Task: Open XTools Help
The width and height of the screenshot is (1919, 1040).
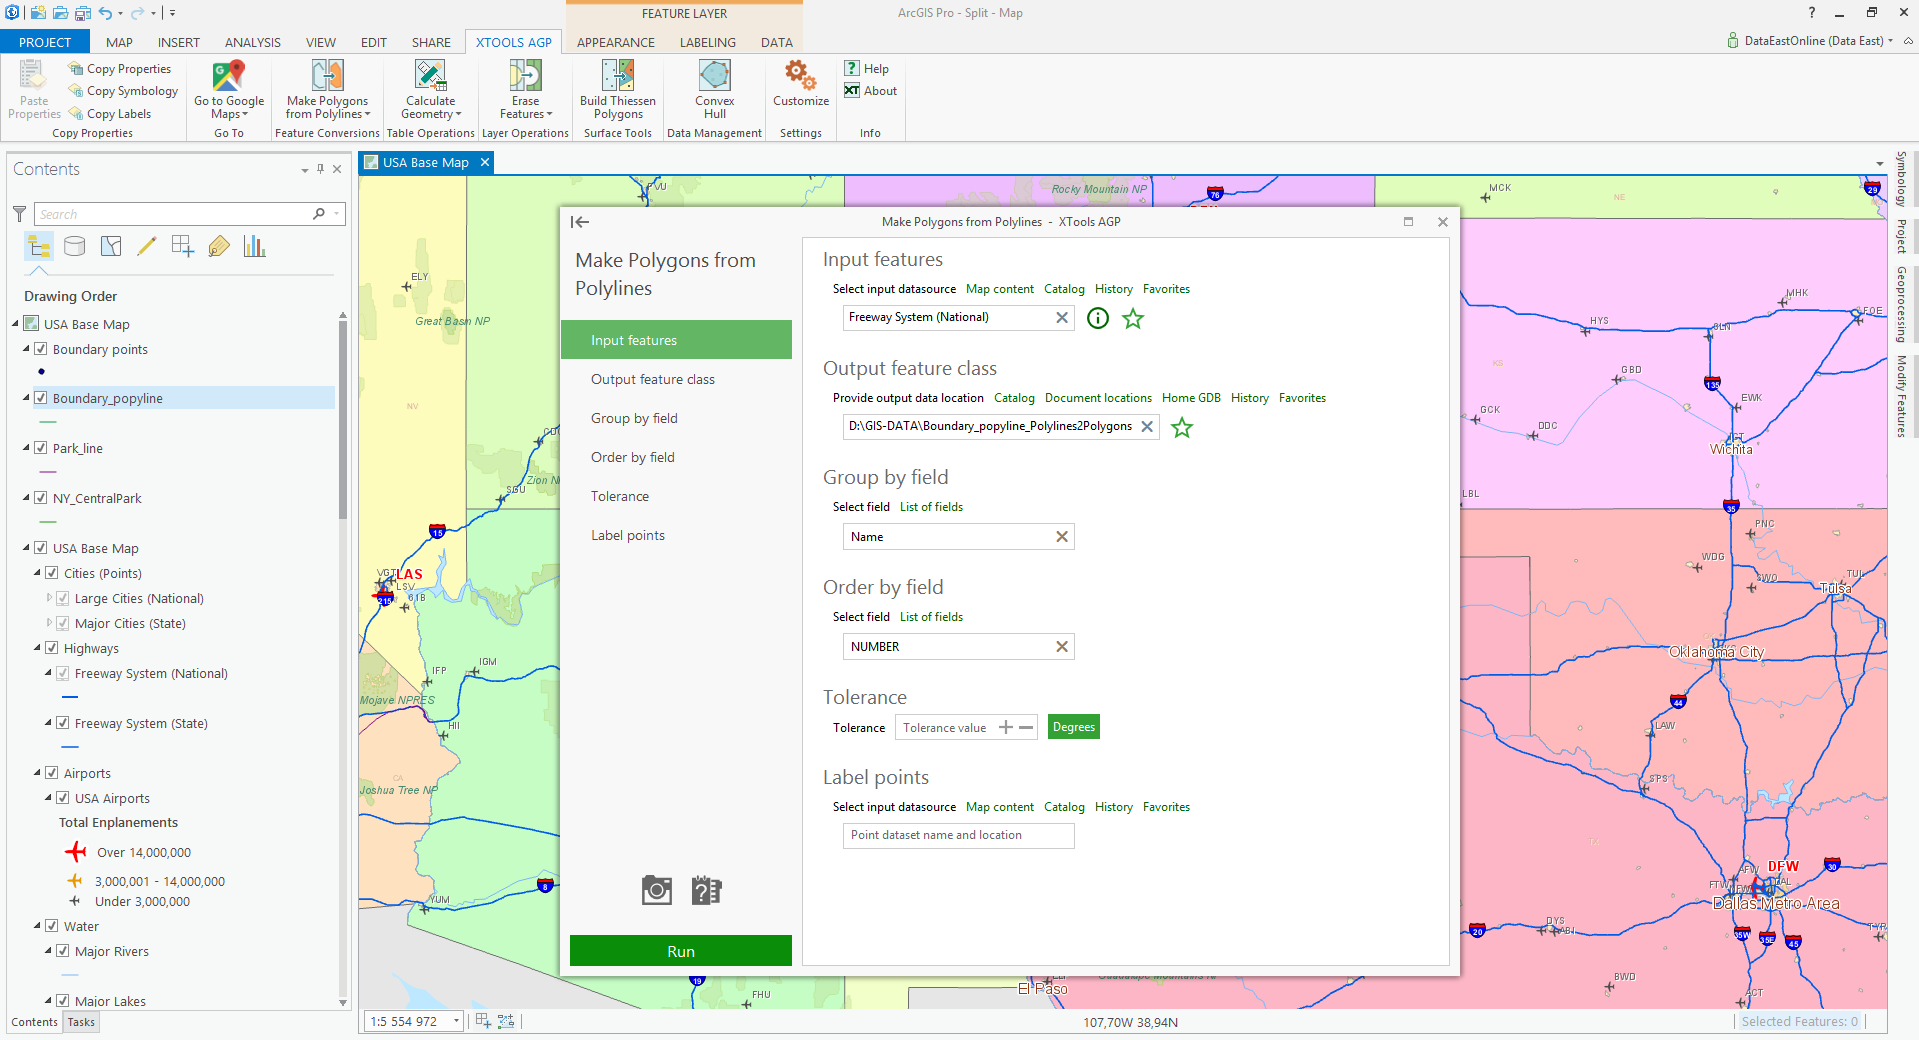Action: [x=866, y=69]
